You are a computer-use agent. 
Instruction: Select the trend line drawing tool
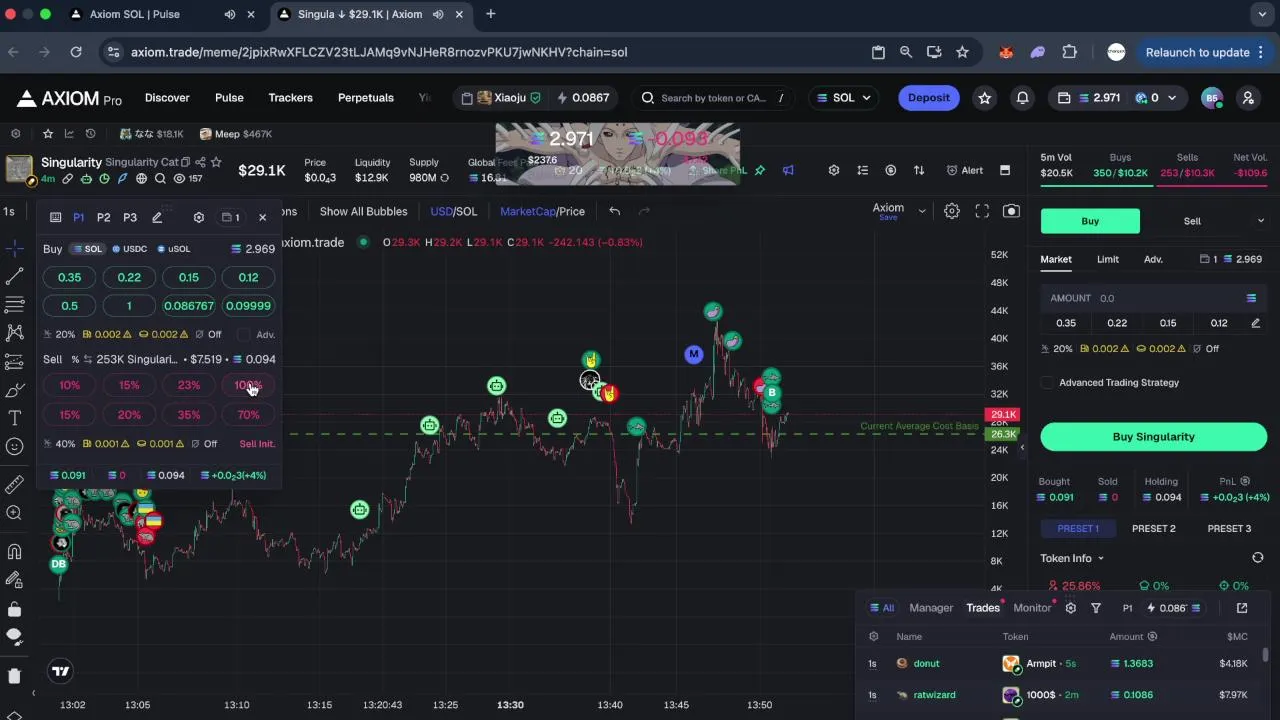tap(14, 276)
